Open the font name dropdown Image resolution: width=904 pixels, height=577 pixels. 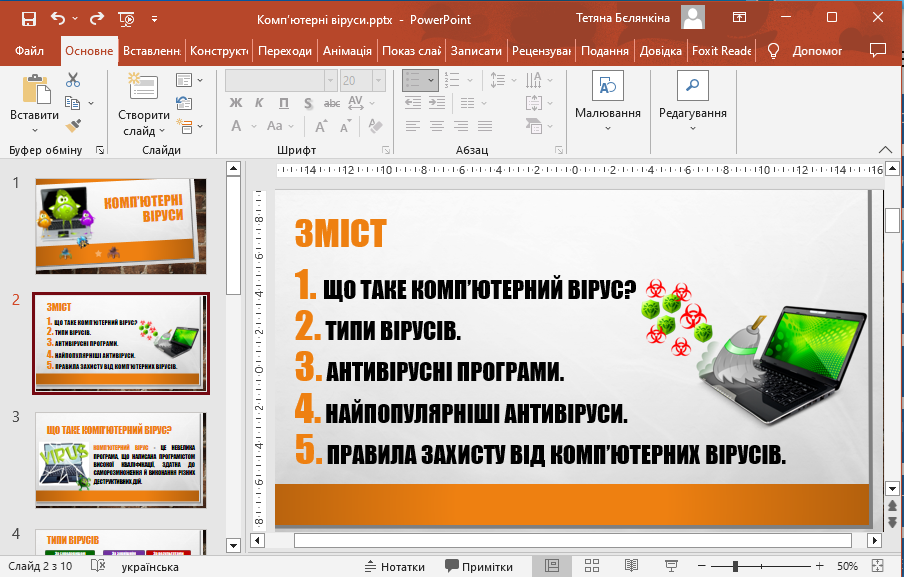coord(331,81)
